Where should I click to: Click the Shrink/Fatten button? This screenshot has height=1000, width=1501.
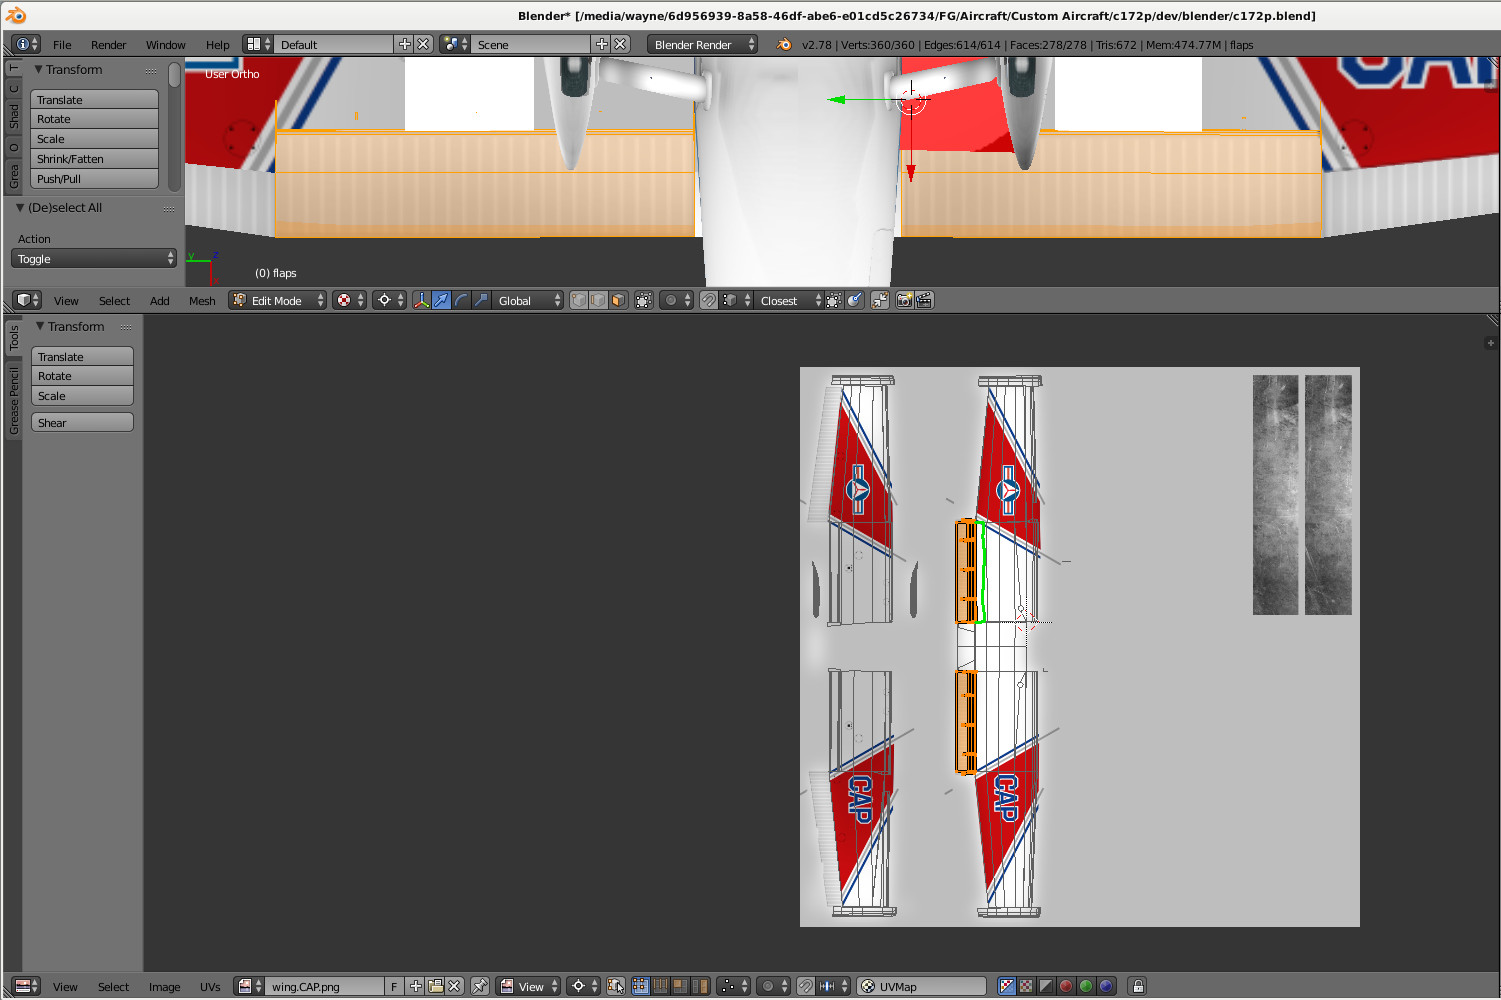[94, 159]
